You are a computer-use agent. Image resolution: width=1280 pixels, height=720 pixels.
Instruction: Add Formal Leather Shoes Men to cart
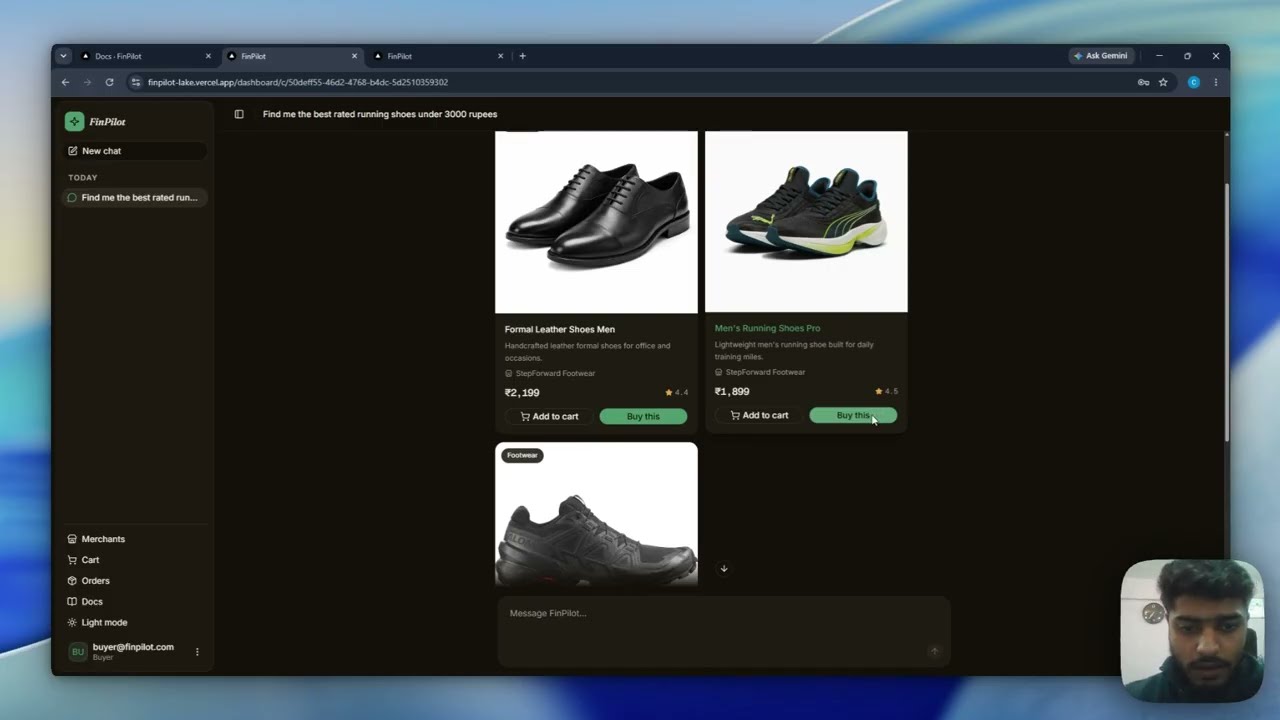click(549, 416)
